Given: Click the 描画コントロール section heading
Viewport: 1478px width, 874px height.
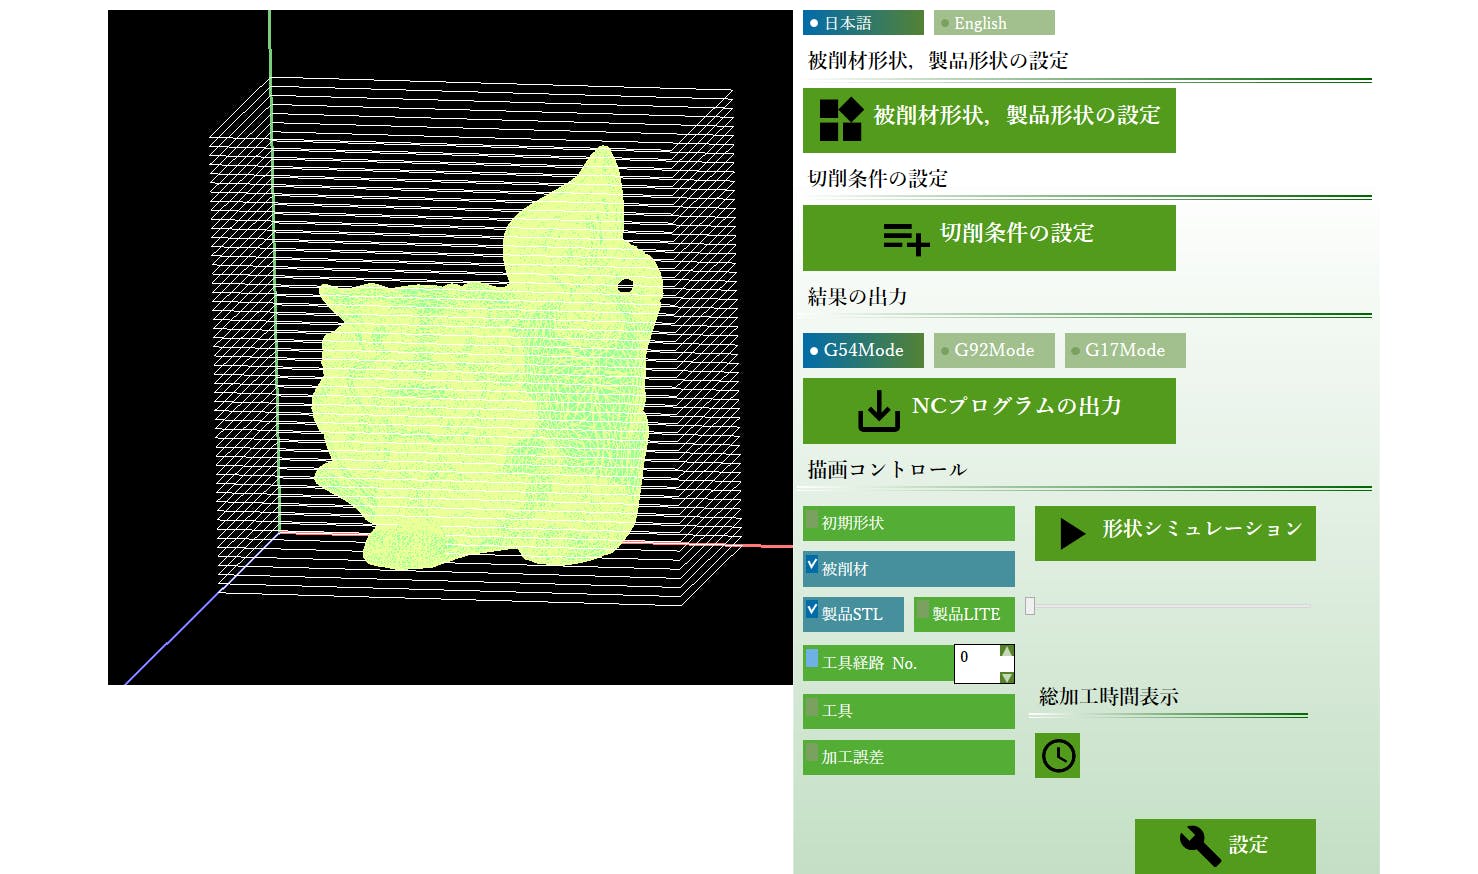Looking at the screenshot, I should pyautogui.click(x=887, y=469).
